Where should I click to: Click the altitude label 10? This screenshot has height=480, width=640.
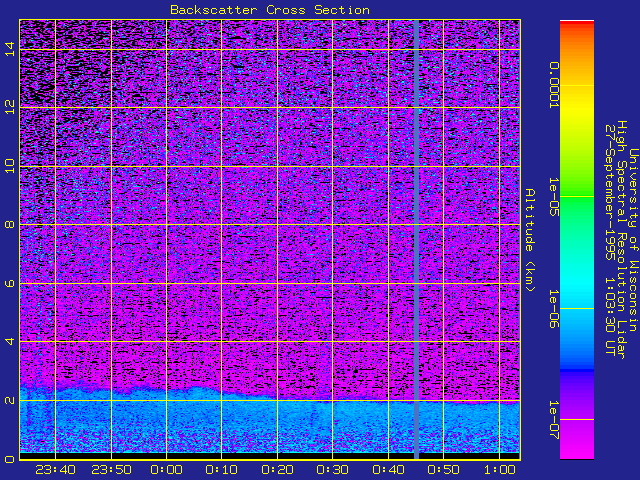[x=10, y=166]
